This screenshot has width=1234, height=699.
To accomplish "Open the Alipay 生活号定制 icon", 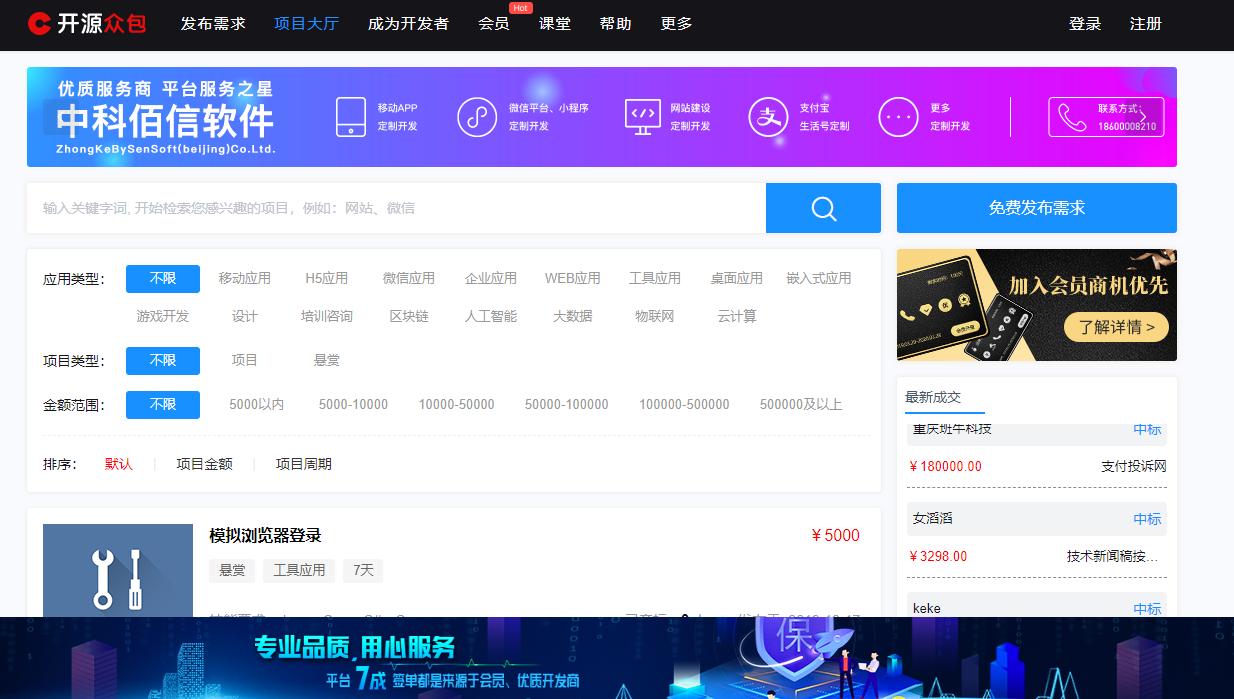I will pyautogui.click(x=767, y=116).
